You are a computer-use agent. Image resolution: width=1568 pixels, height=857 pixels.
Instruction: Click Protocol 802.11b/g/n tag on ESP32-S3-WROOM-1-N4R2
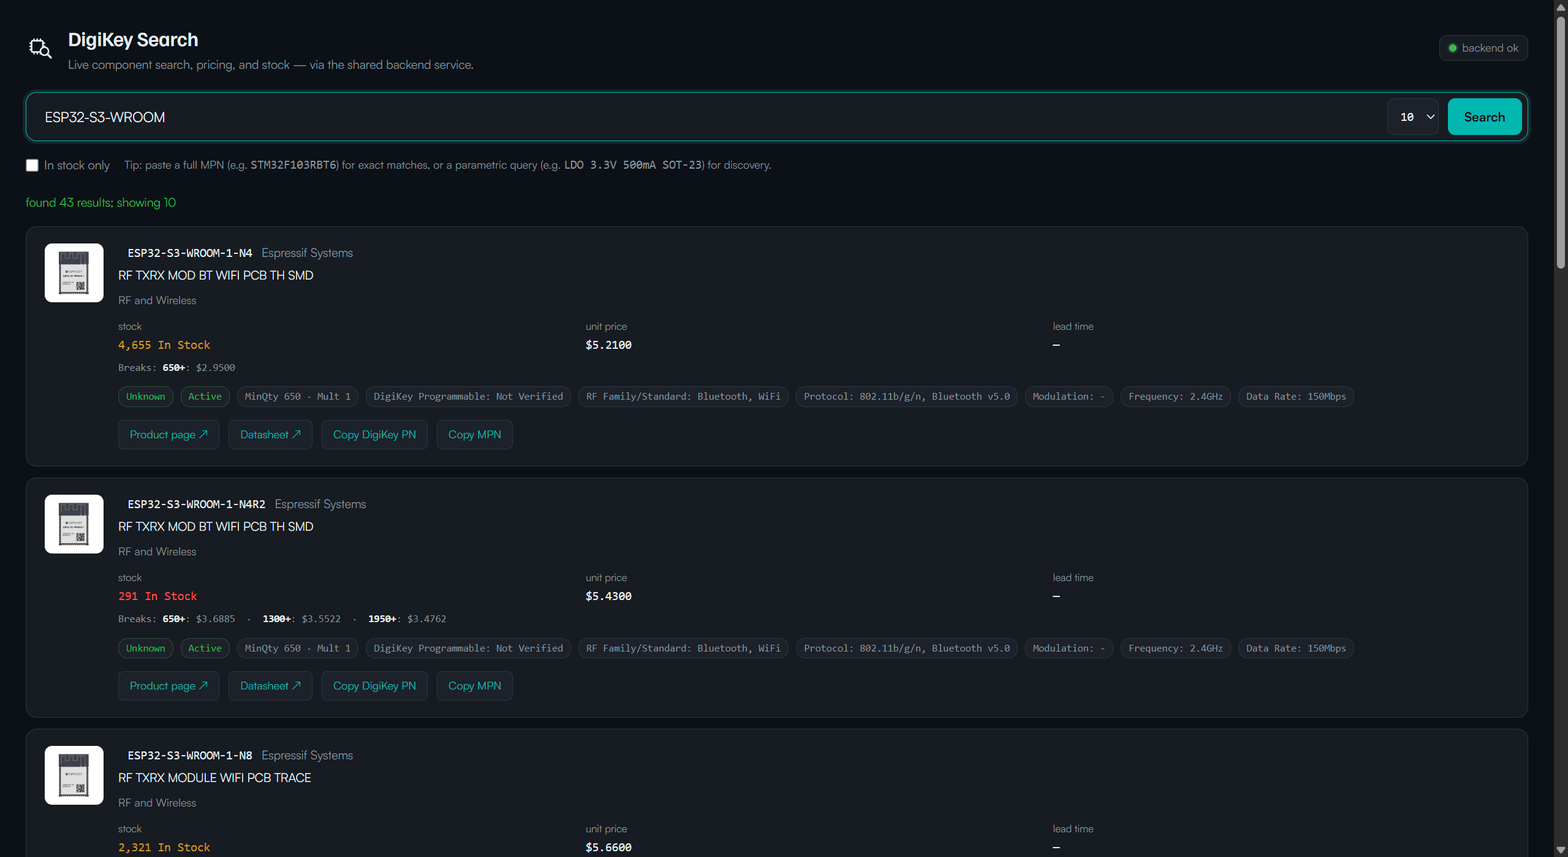[907, 648]
